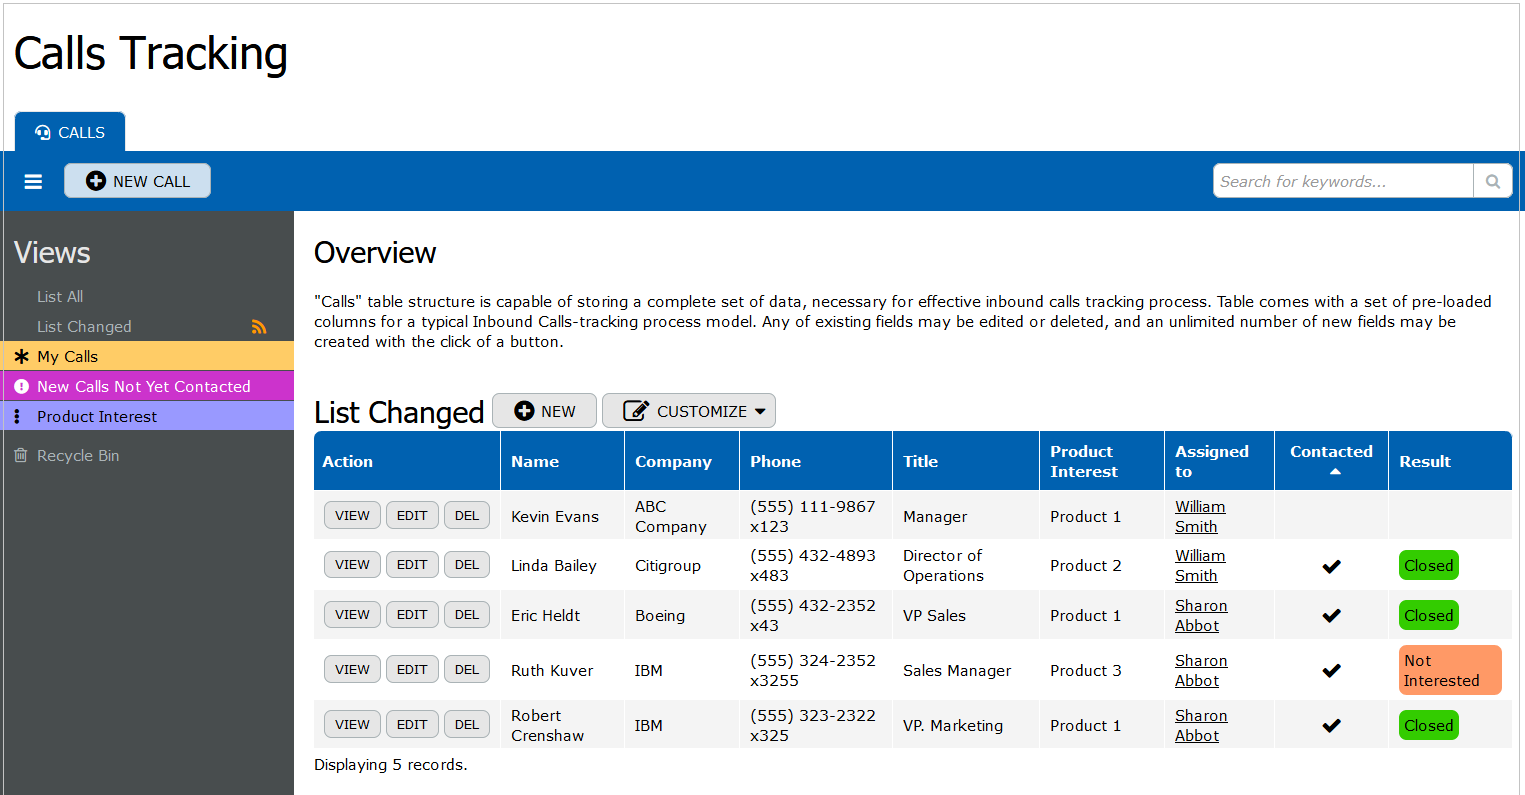Open the Recycle Bin view

pyautogui.click(x=77, y=456)
